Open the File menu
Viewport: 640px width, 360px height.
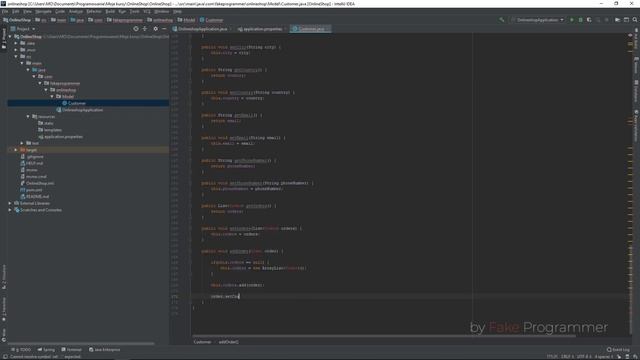pyautogui.click(x=5, y=11)
